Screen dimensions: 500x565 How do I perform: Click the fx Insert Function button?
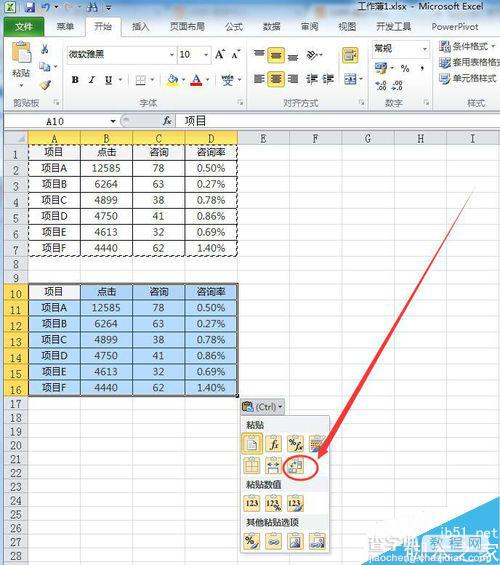[167, 121]
